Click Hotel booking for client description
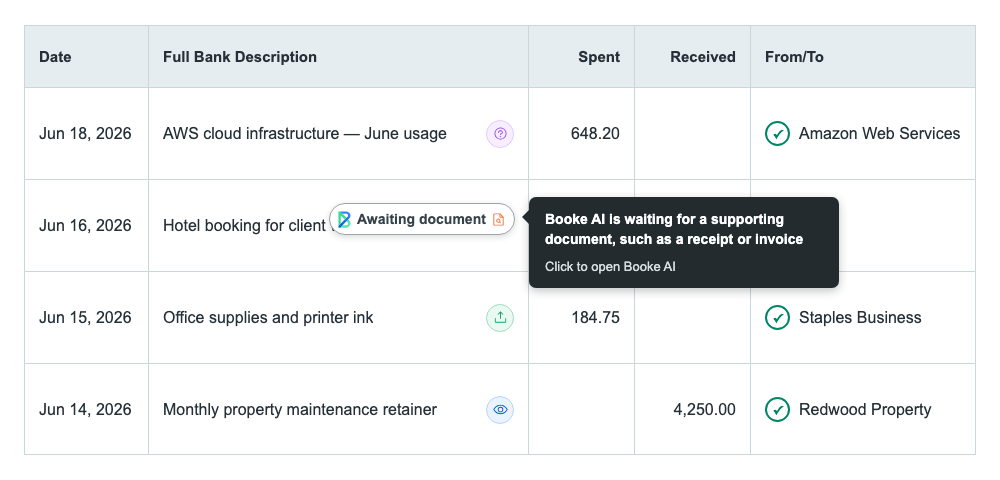This screenshot has height=480, width=1000. coord(245,226)
